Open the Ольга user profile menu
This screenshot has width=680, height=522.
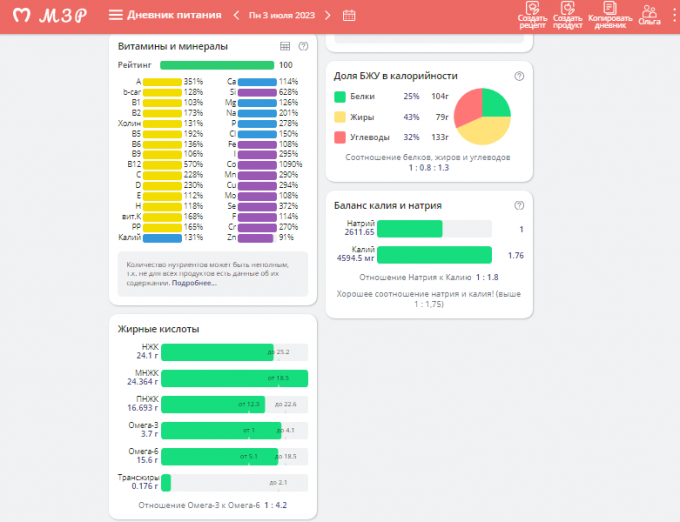649,15
